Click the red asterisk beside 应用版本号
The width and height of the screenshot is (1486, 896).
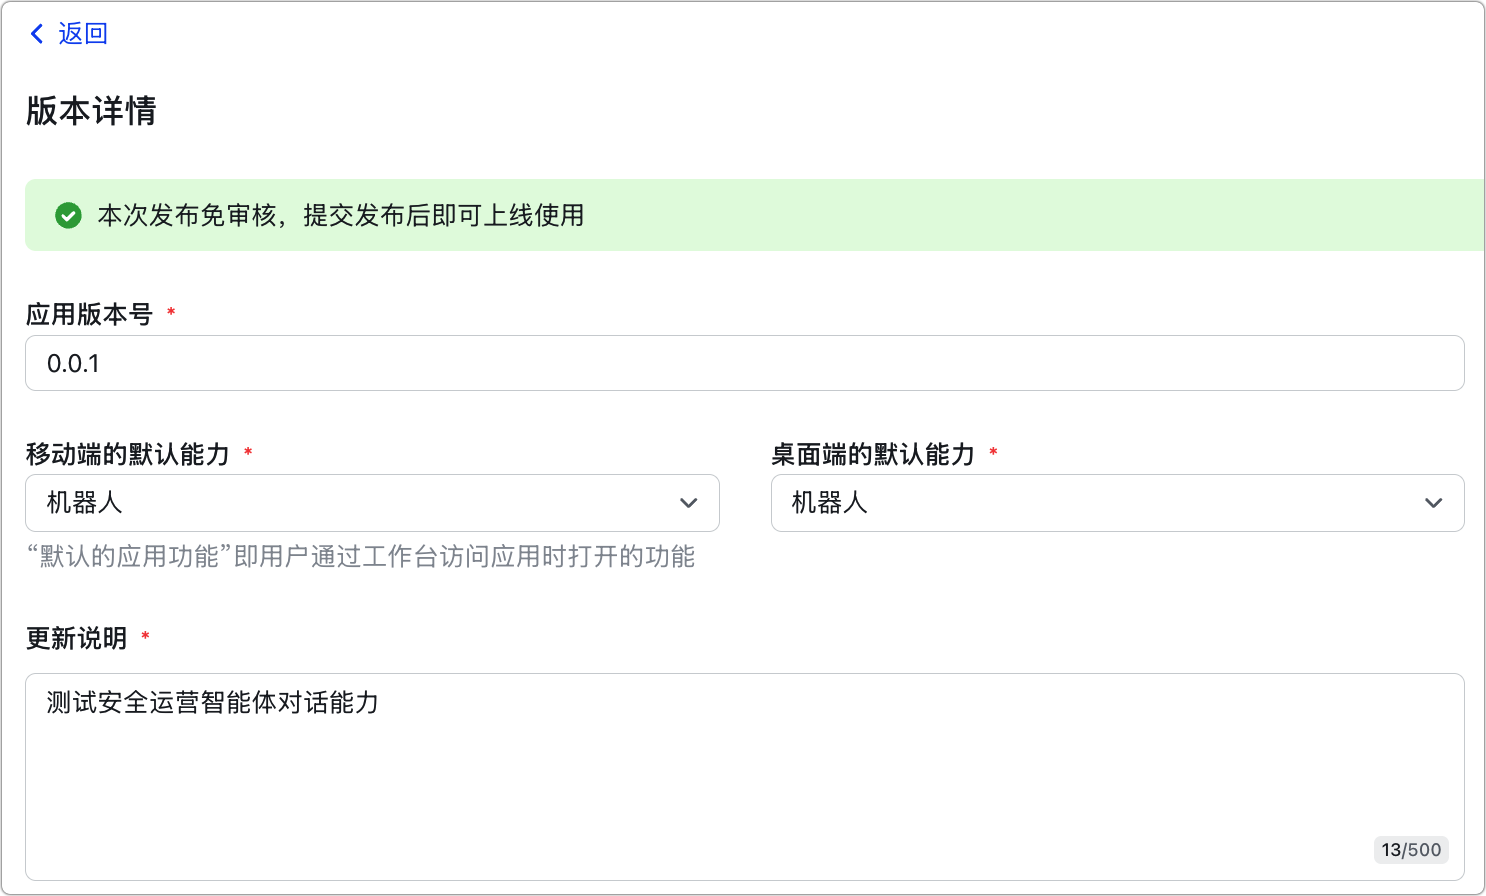[x=171, y=313]
